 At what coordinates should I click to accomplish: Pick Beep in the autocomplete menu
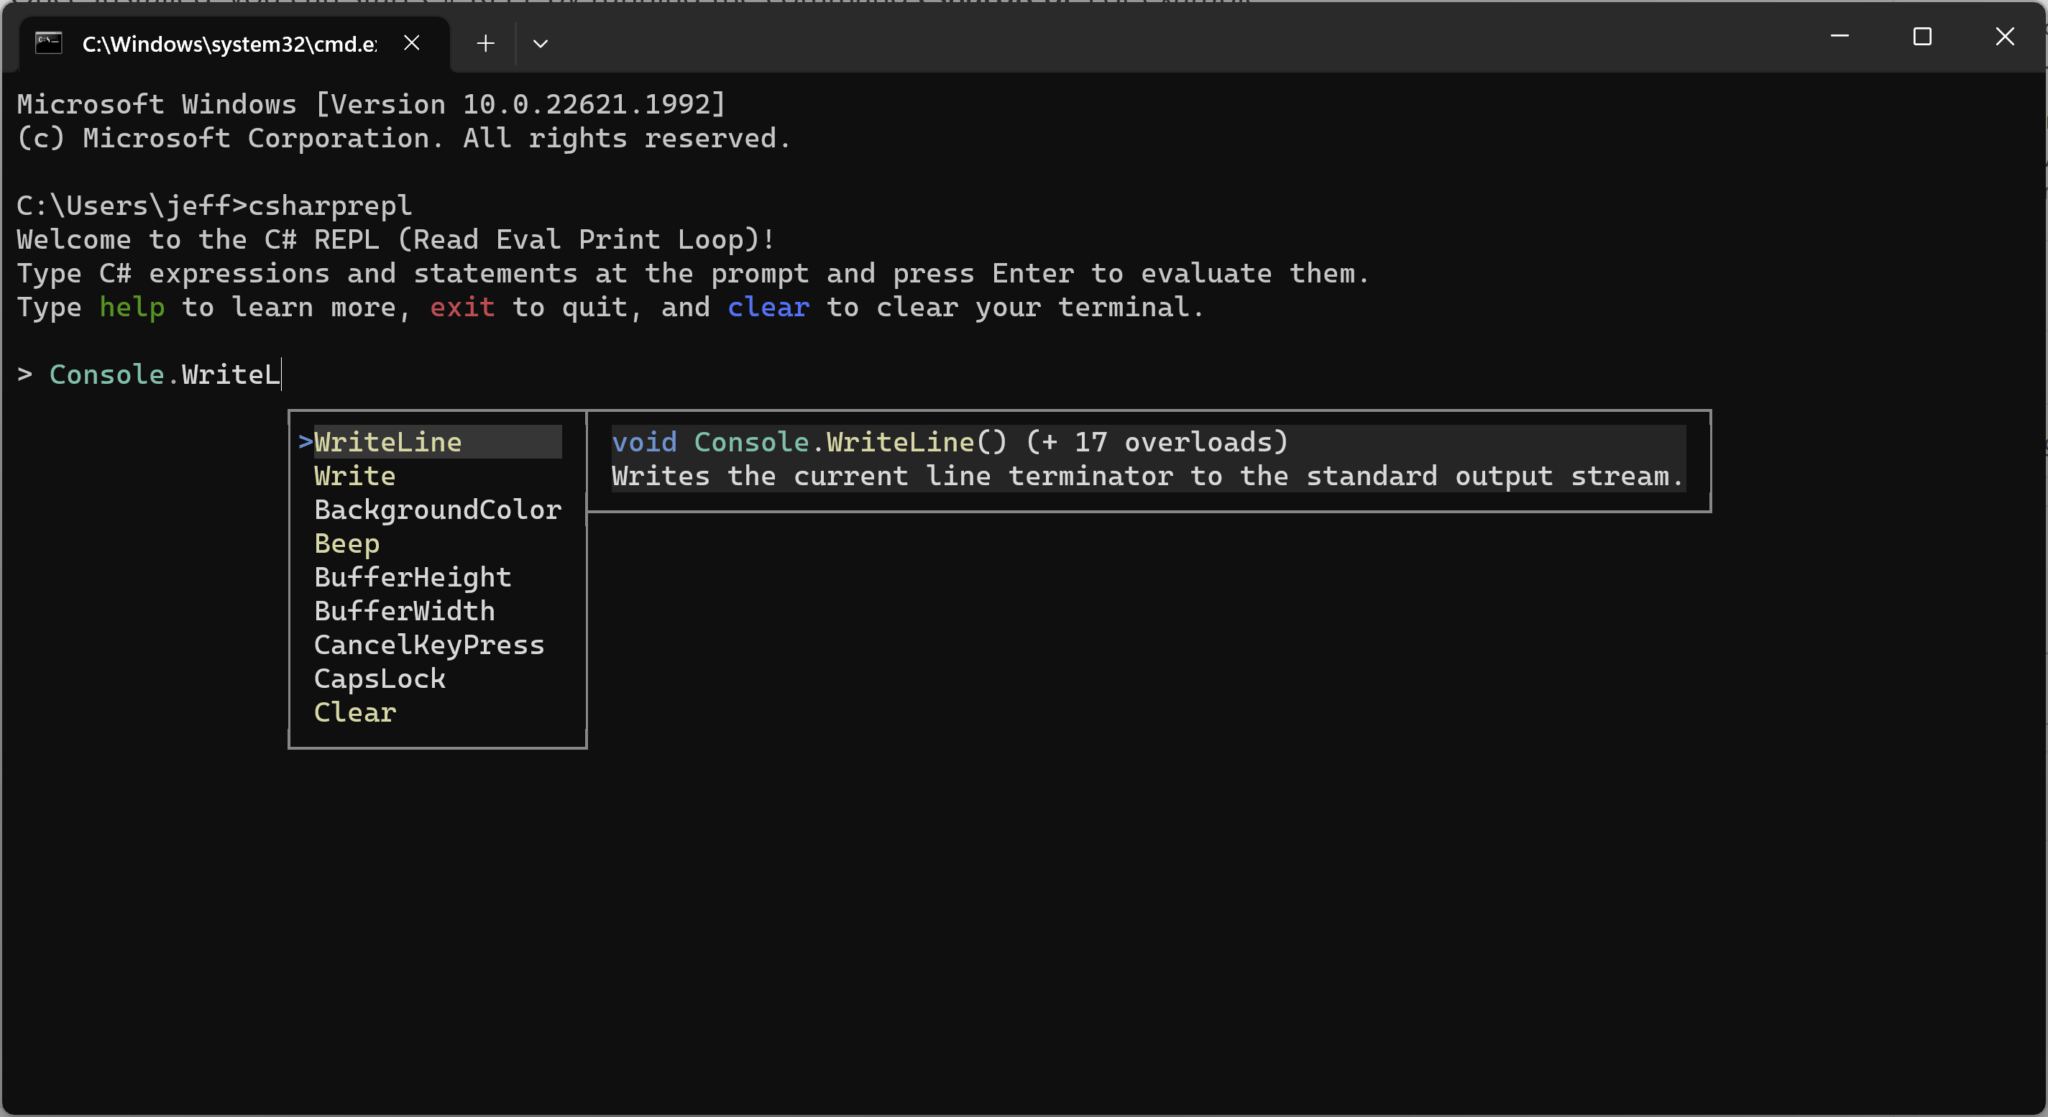tap(346, 543)
